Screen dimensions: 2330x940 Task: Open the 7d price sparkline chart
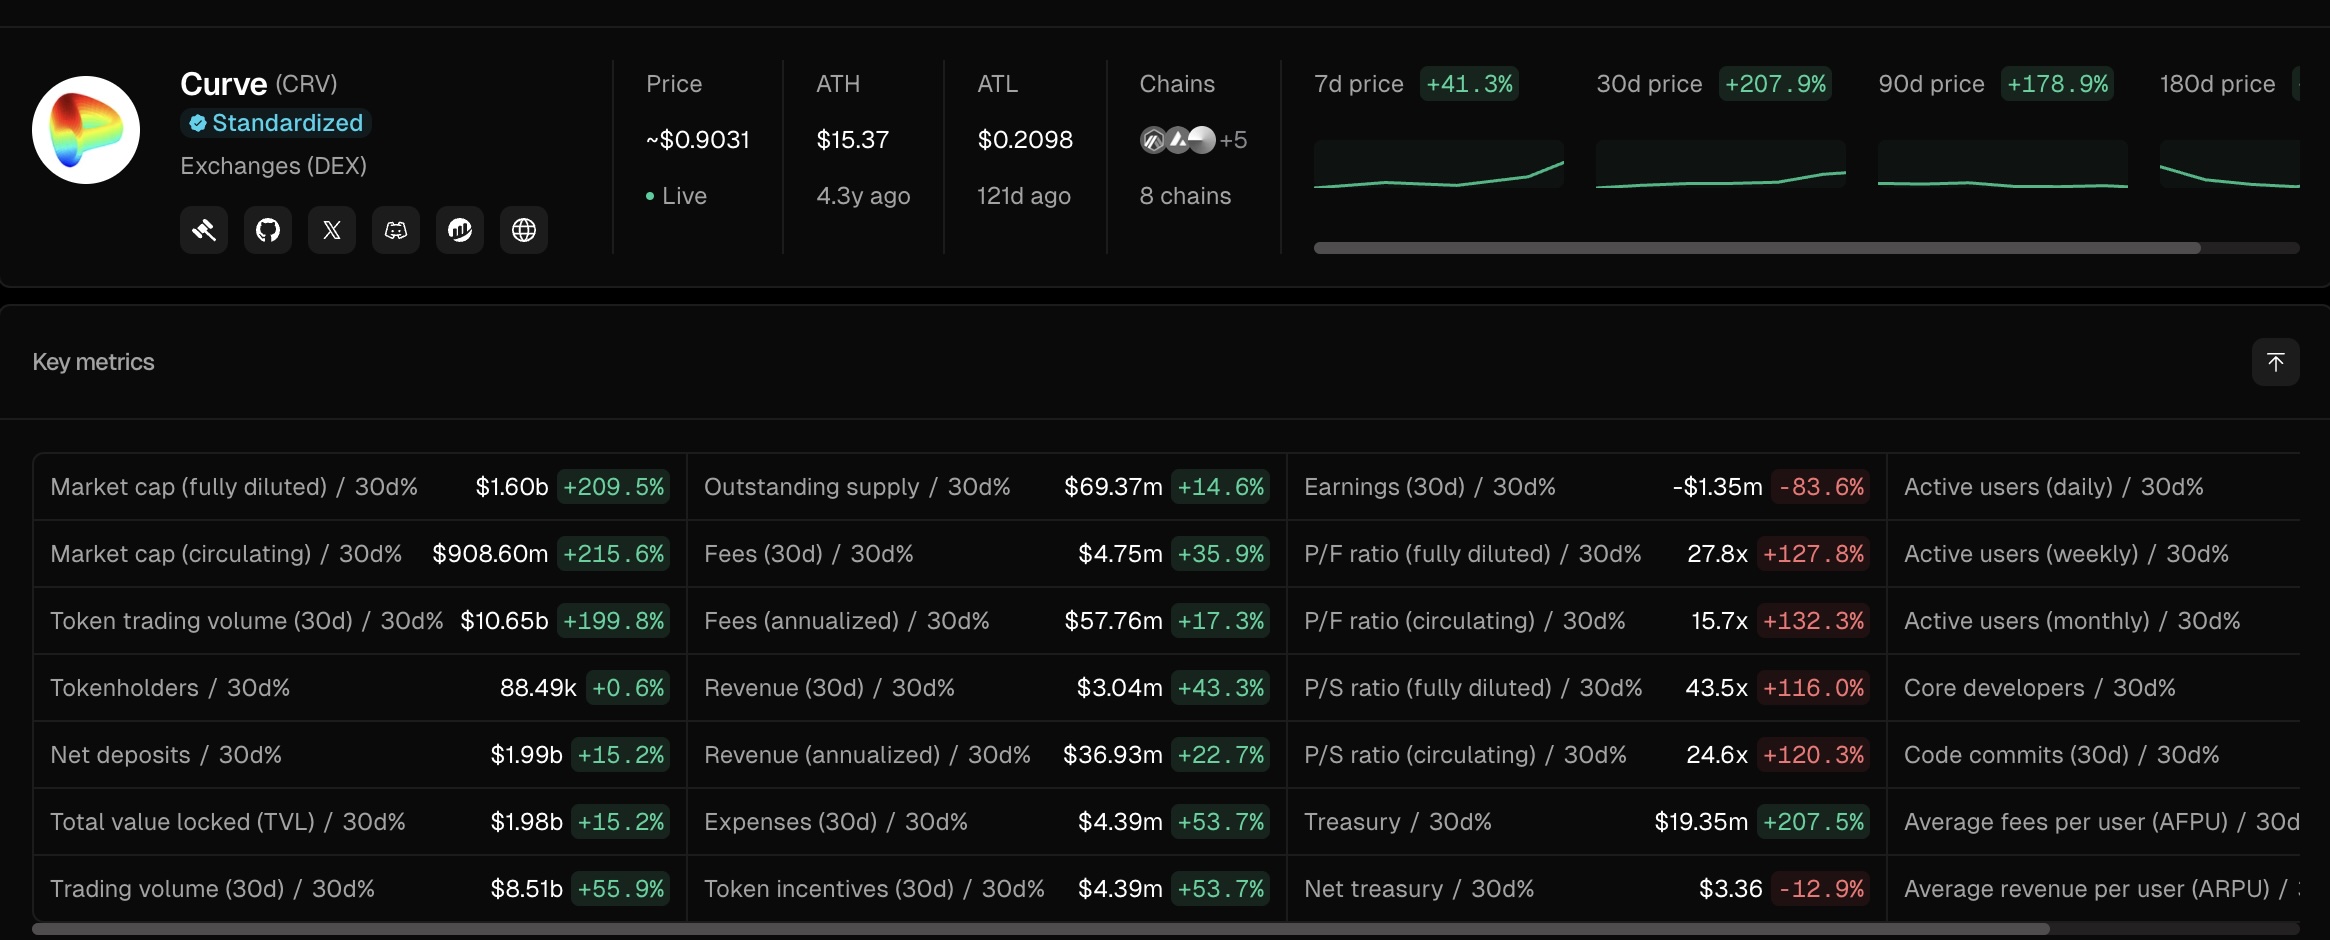pos(1439,164)
